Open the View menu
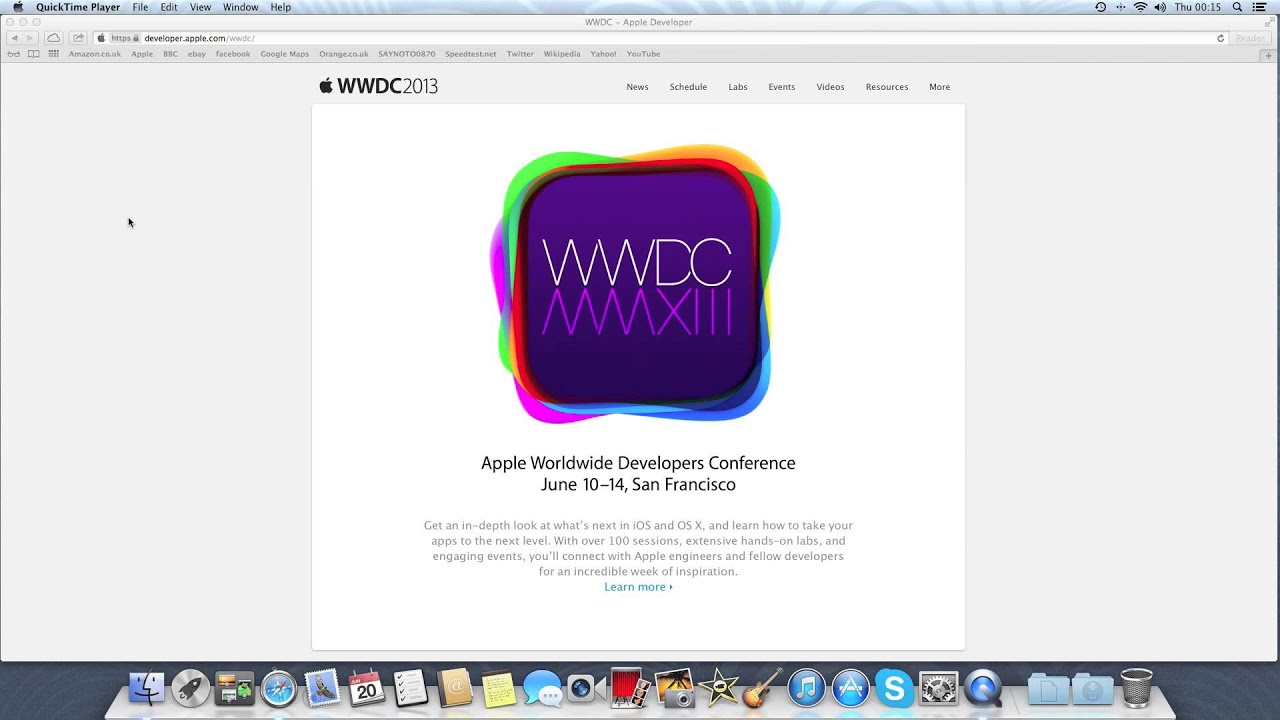 200,7
